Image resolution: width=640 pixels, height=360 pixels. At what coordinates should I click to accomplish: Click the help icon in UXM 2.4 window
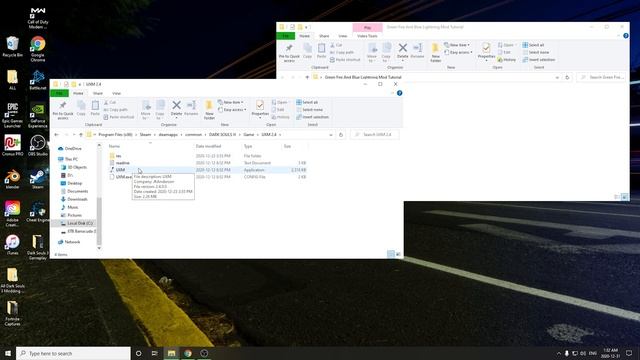click(400, 93)
